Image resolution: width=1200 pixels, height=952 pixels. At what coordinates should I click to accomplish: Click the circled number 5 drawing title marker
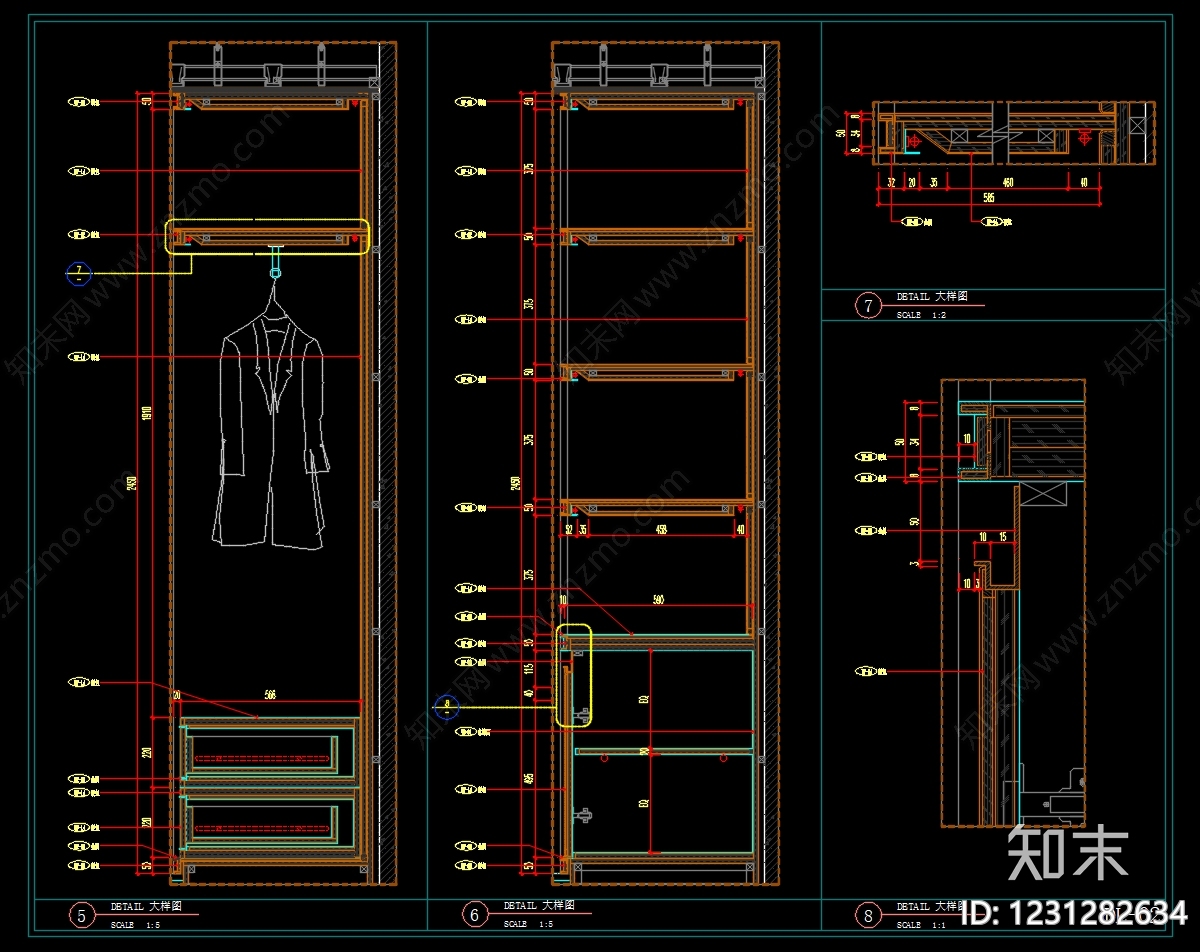[82, 915]
